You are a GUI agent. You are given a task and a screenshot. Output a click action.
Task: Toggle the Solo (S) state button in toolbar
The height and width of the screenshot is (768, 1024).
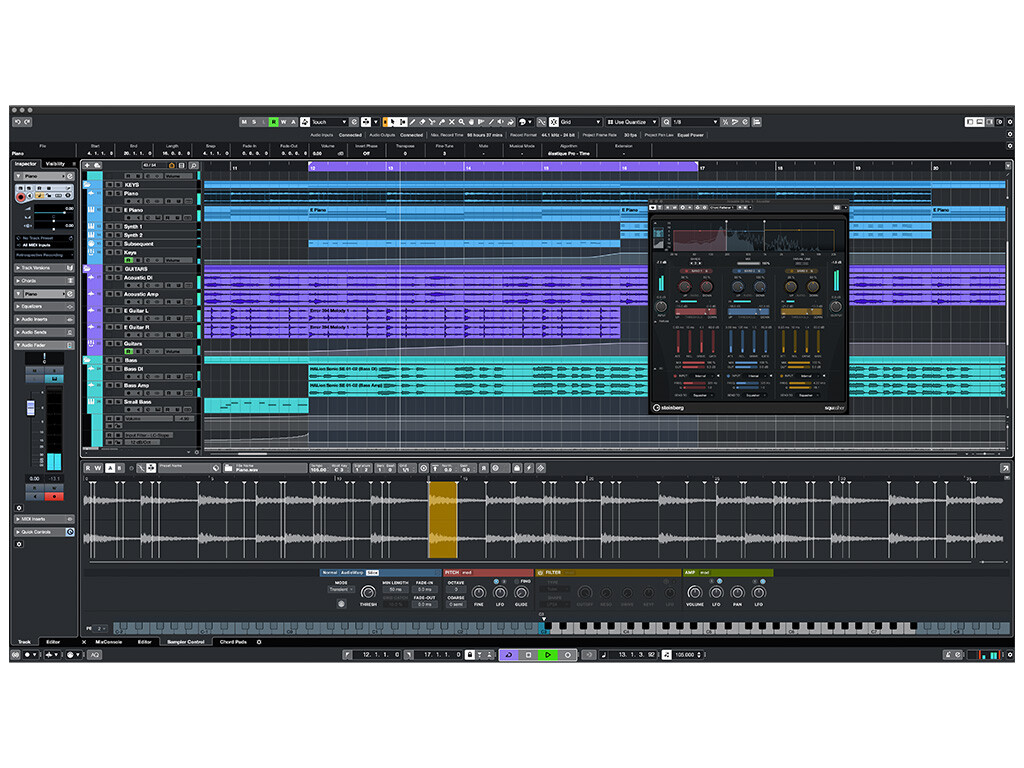(254, 122)
